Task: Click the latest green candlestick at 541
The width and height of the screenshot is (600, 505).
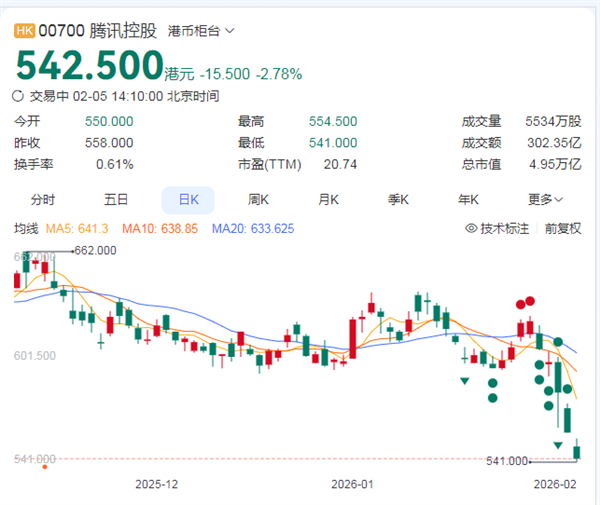Action: (577, 452)
